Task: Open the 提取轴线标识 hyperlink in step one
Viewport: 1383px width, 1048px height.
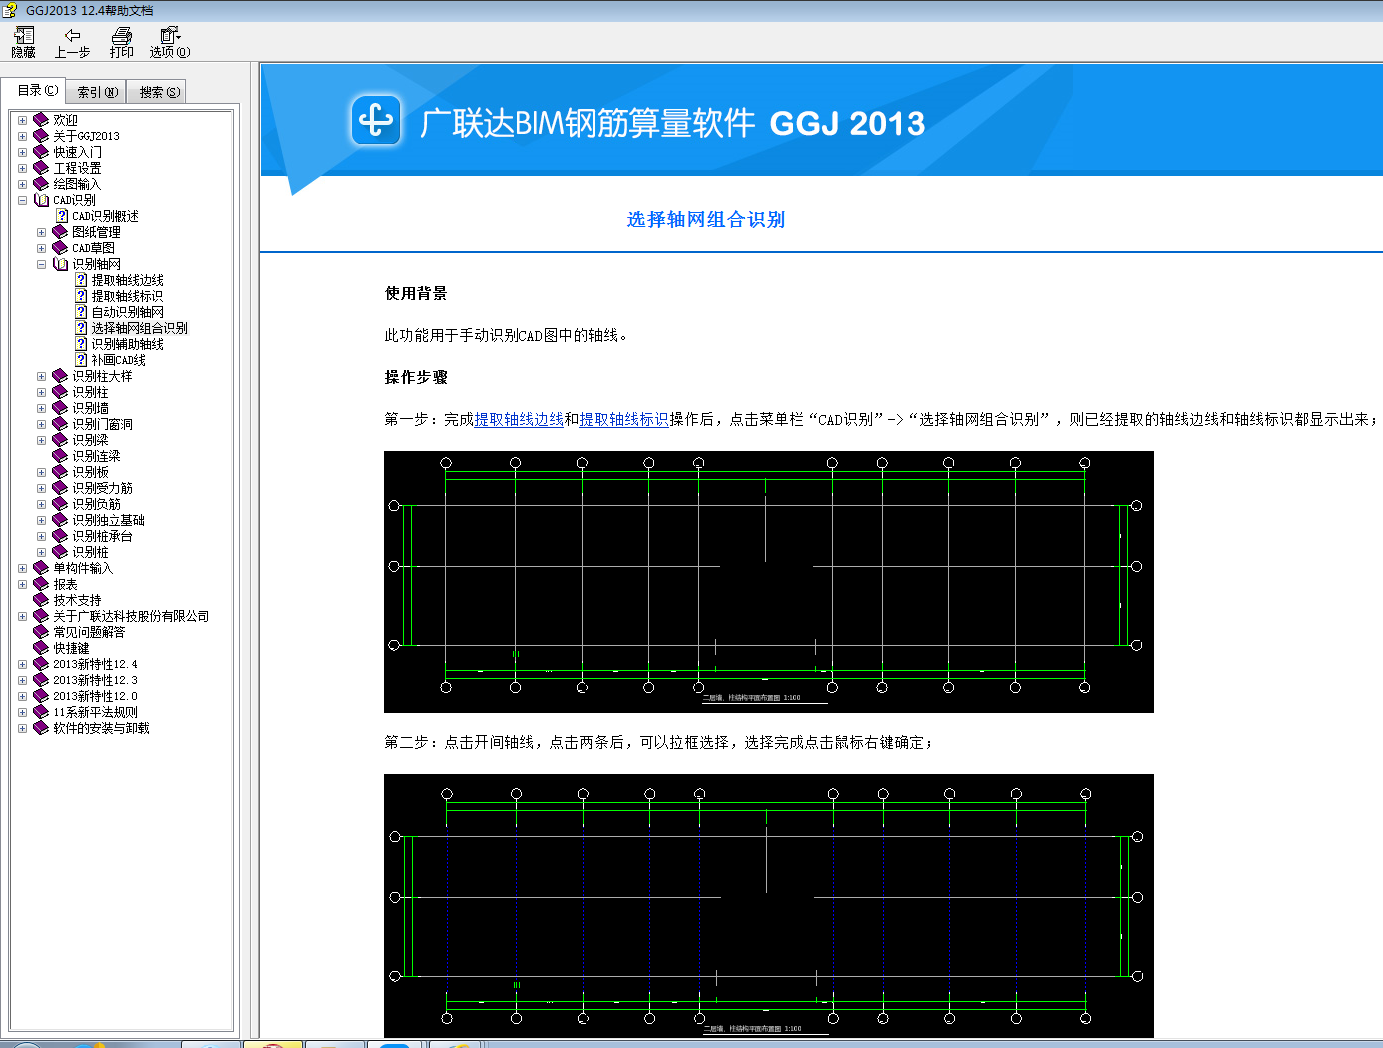Action: pyautogui.click(x=624, y=419)
